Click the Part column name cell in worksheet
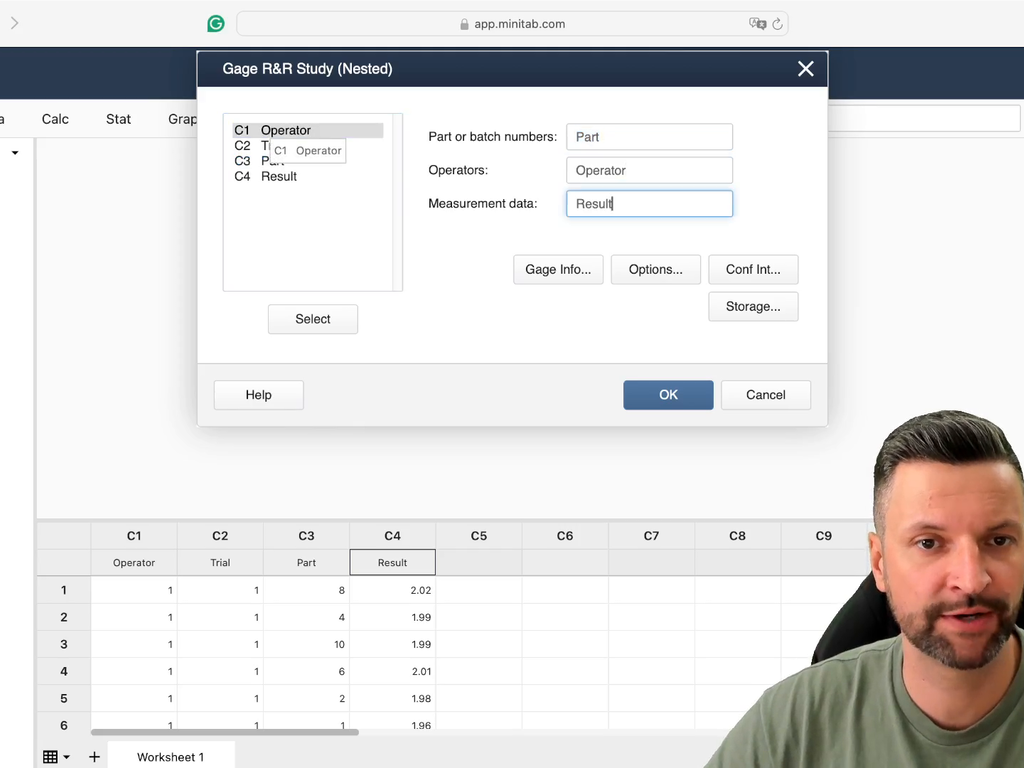Screen dimensions: 1024x768 coord(306,562)
